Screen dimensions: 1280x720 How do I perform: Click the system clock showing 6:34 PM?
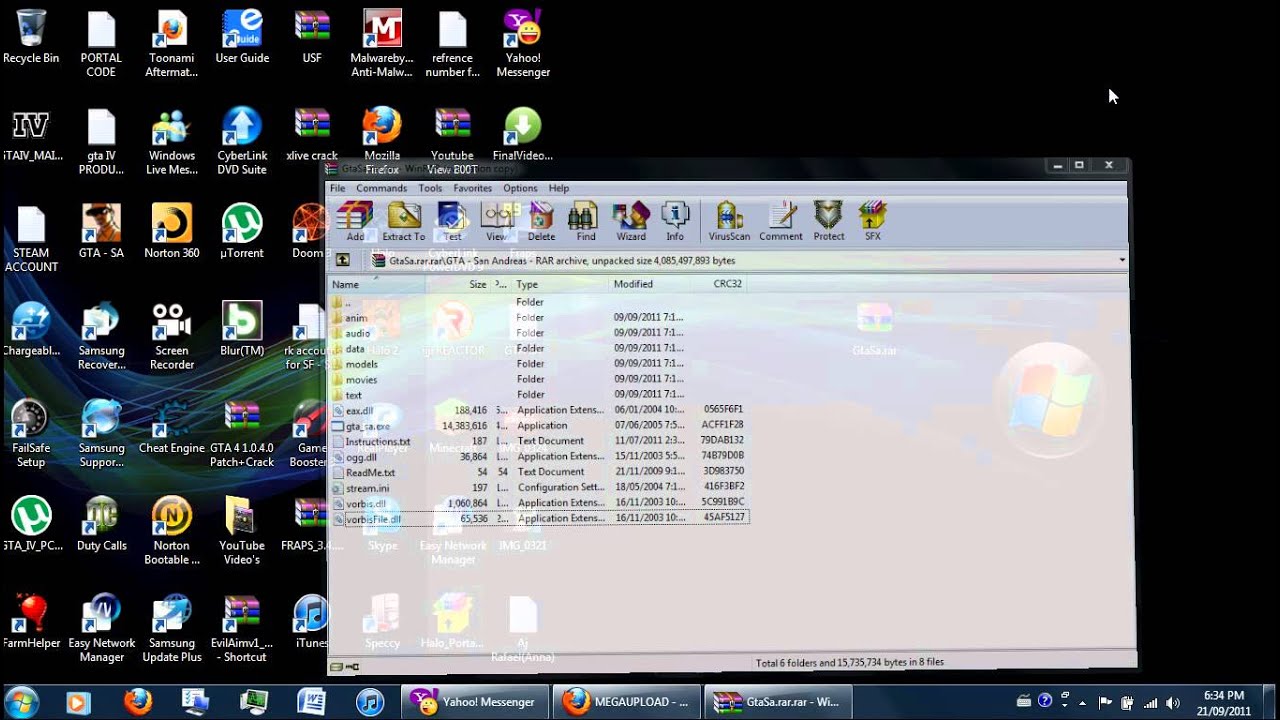pyautogui.click(x=1225, y=702)
